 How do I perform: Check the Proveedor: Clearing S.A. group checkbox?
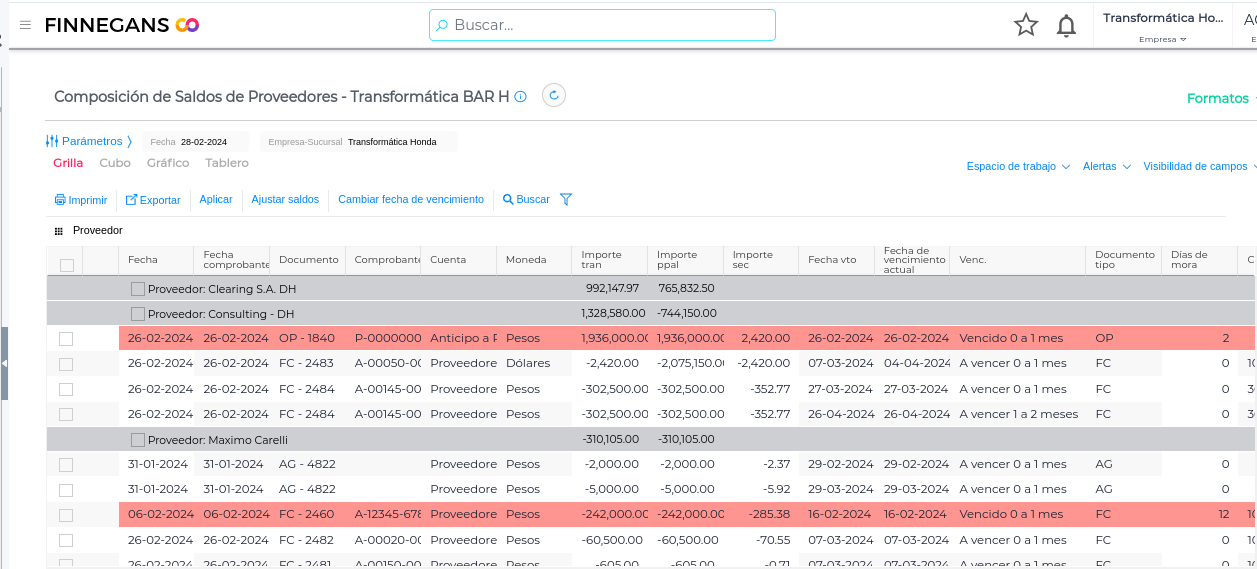pos(138,289)
